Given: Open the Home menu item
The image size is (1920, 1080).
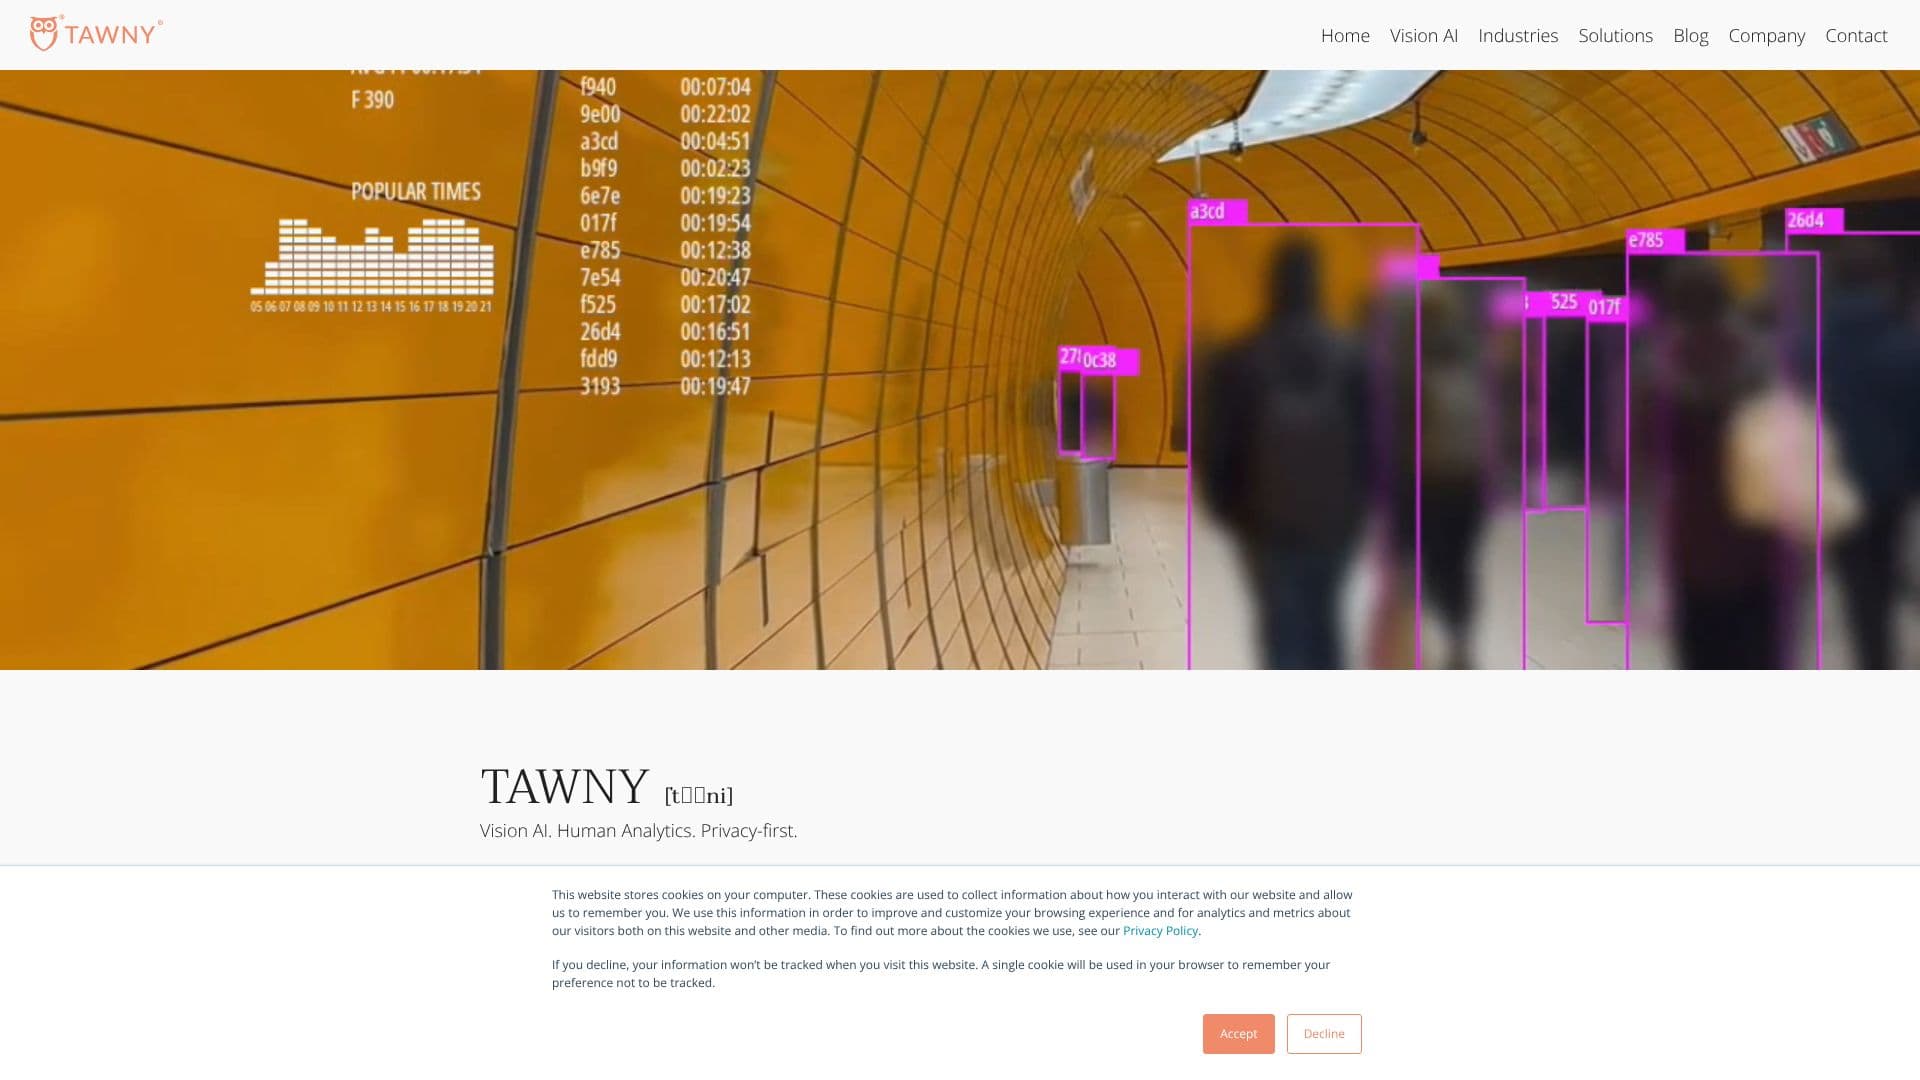Looking at the screenshot, I should point(1345,35).
